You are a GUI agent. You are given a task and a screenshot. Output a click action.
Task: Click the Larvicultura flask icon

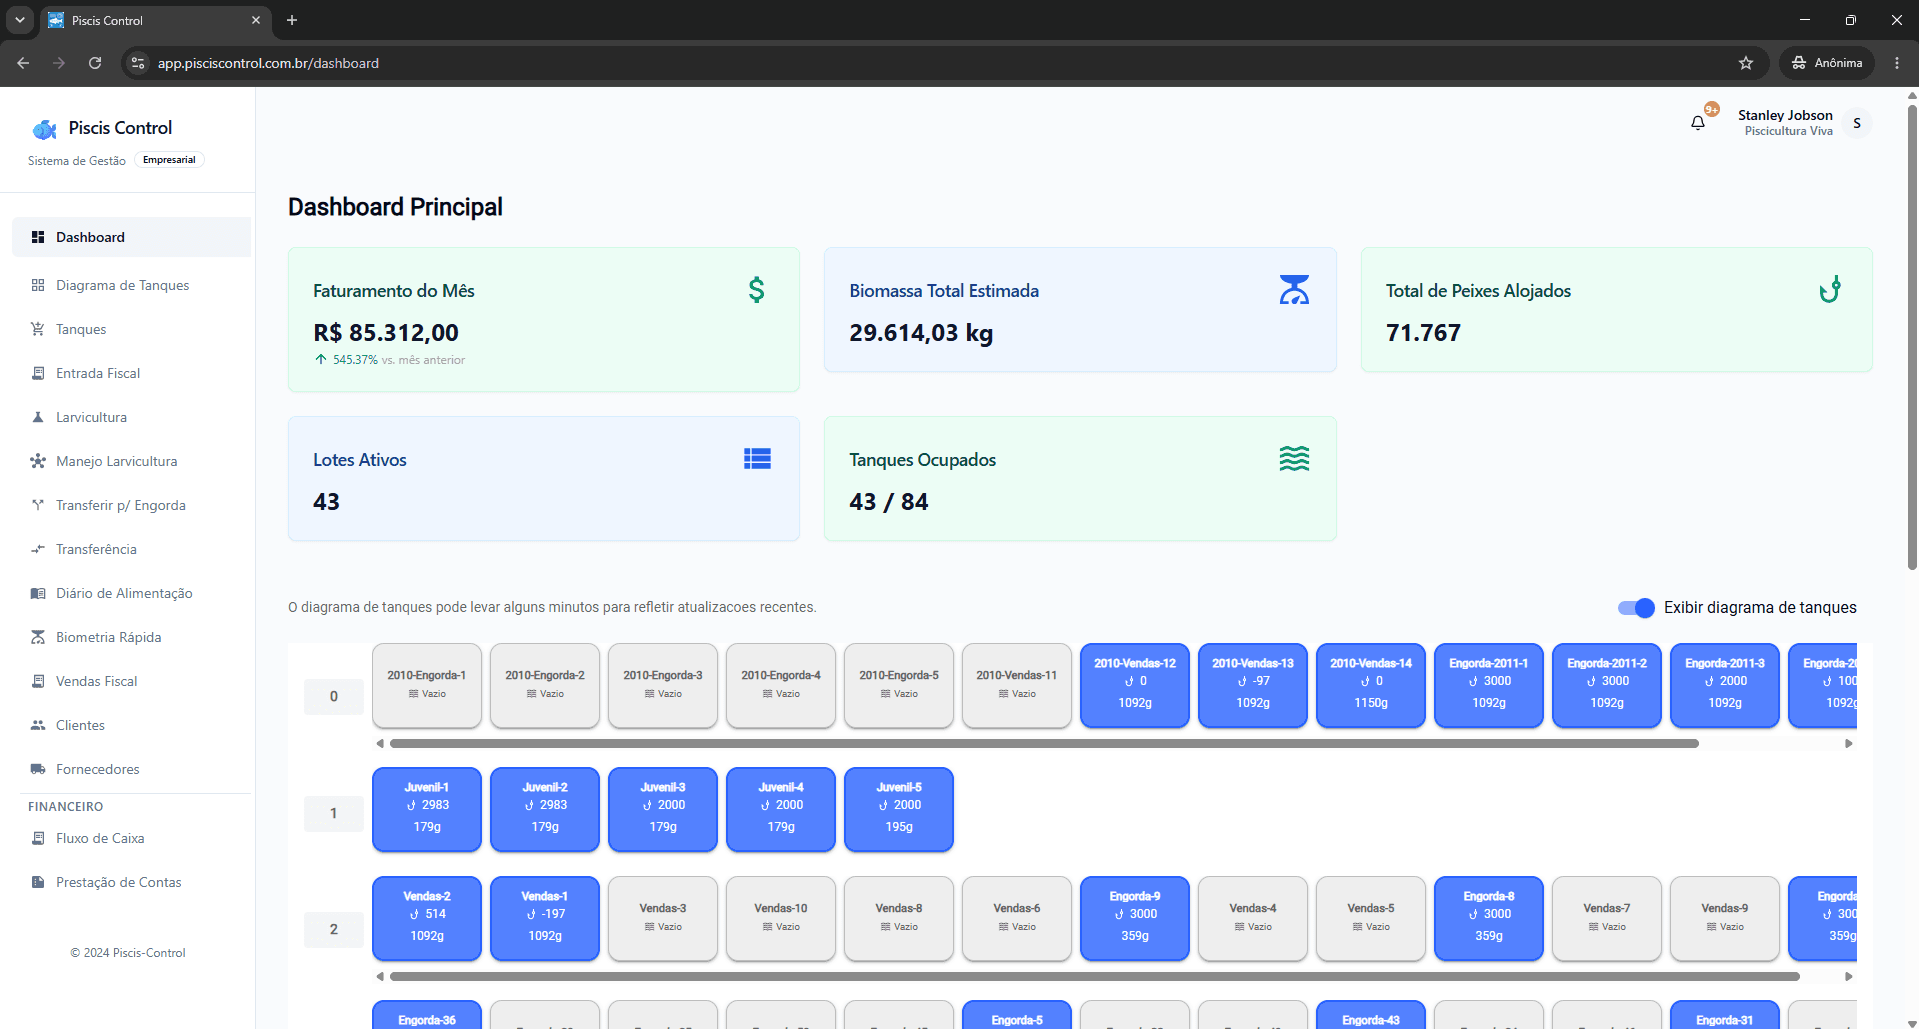[x=38, y=417]
